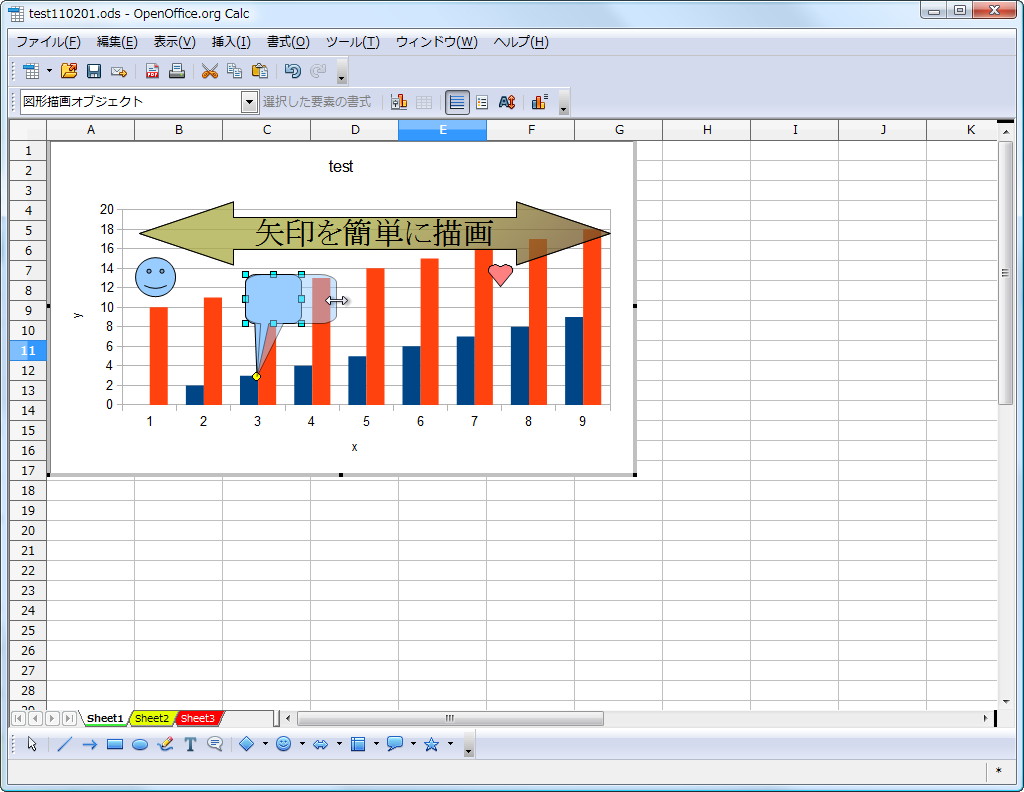Click the new spreadsheet icon
1024x792 pixels.
click(31, 71)
